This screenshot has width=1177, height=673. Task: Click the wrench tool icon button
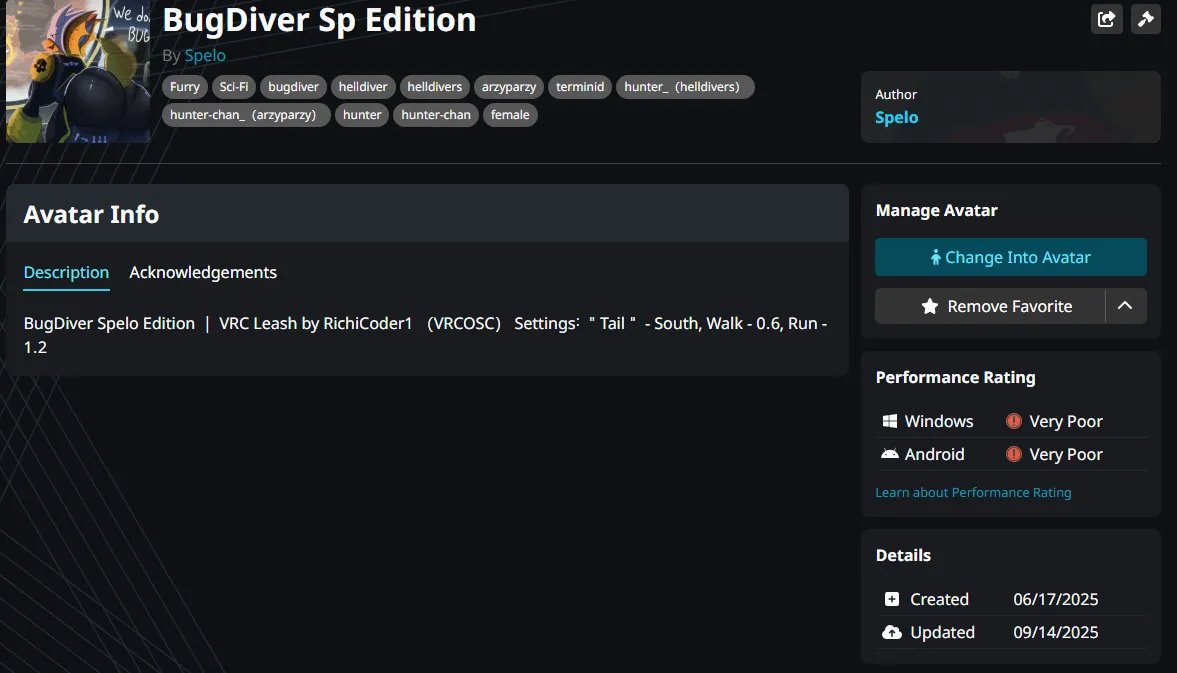[1145, 19]
